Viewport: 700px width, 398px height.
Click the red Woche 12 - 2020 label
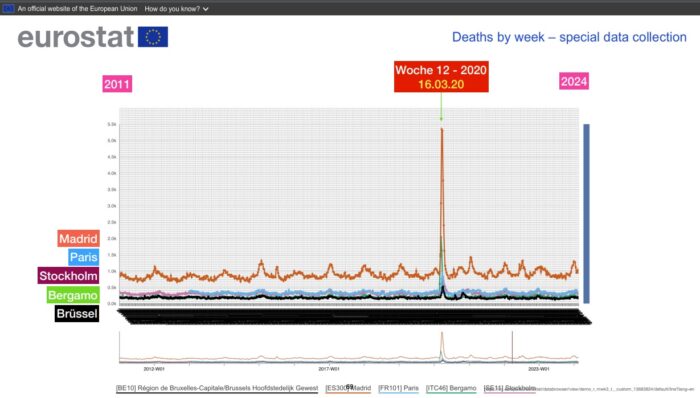(x=441, y=77)
